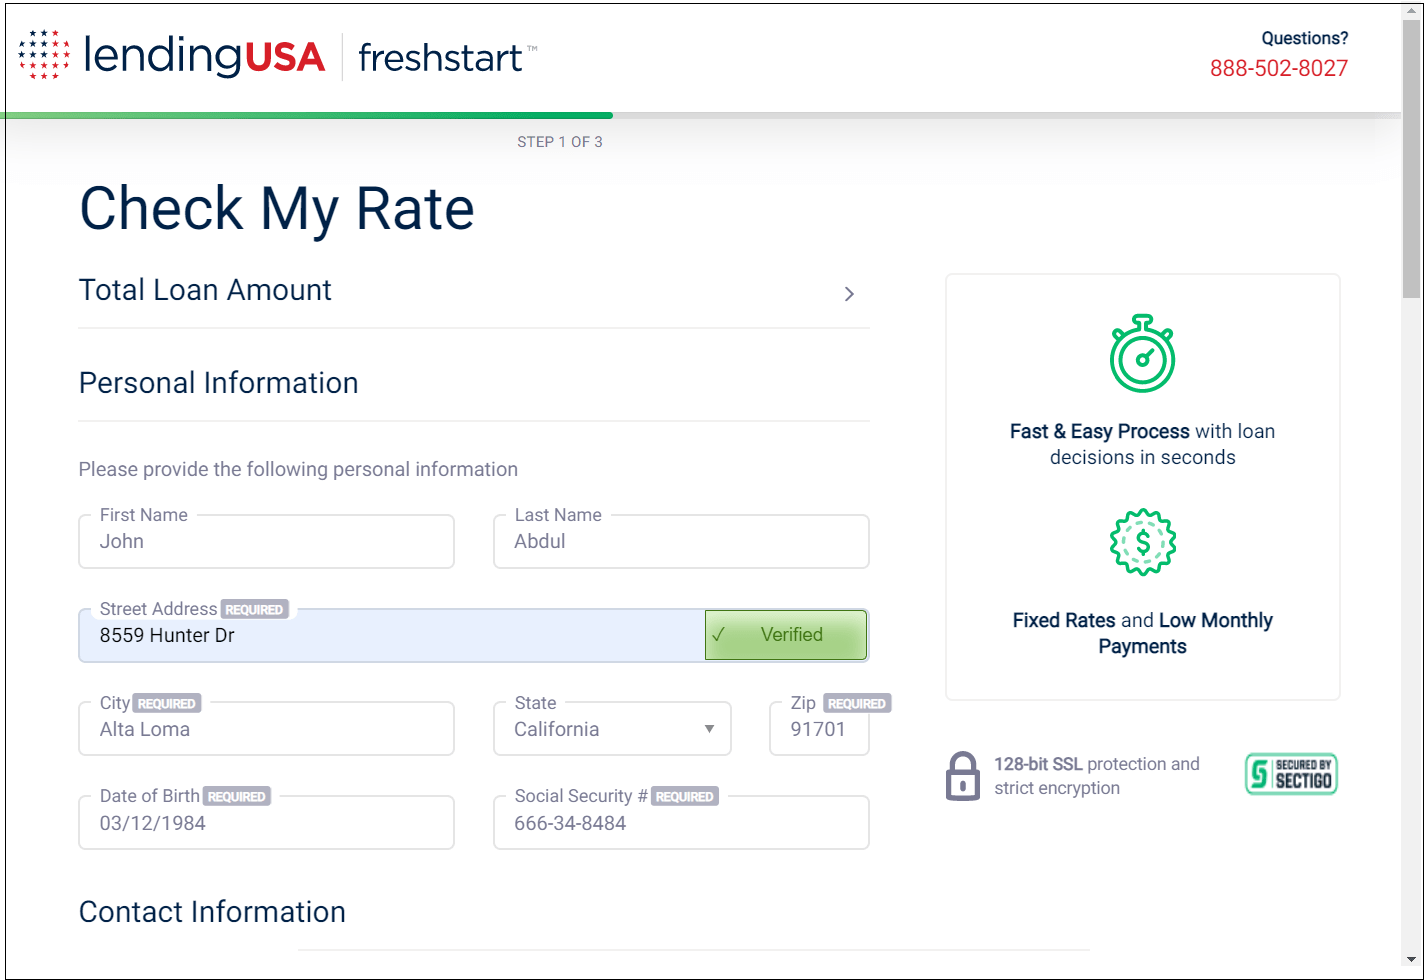The width and height of the screenshot is (1425, 980).
Task: Click the green progress bar under the header
Action: (306, 115)
